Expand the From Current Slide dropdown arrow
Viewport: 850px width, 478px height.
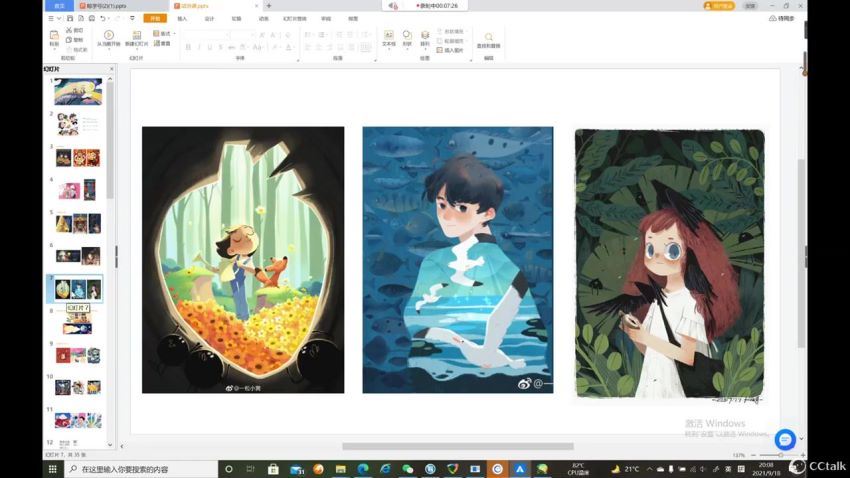(108, 49)
